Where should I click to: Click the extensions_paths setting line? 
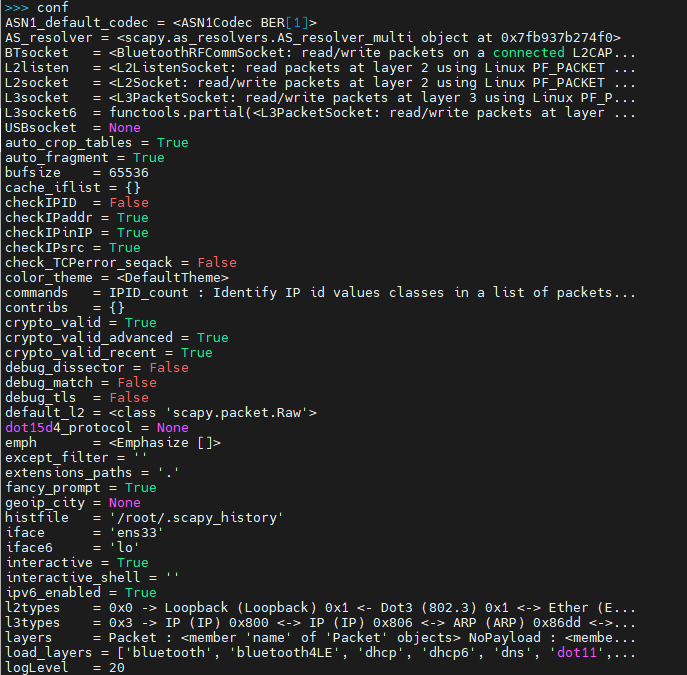pyautogui.click(x=92, y=473)
